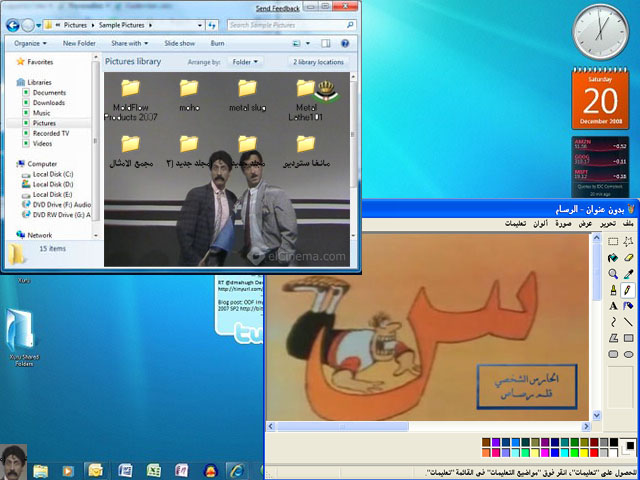The height and width of the screenshot is (480, 640).
Task: Select the rounded rectangle tool in Paint
Action: (x=613, y=354)
